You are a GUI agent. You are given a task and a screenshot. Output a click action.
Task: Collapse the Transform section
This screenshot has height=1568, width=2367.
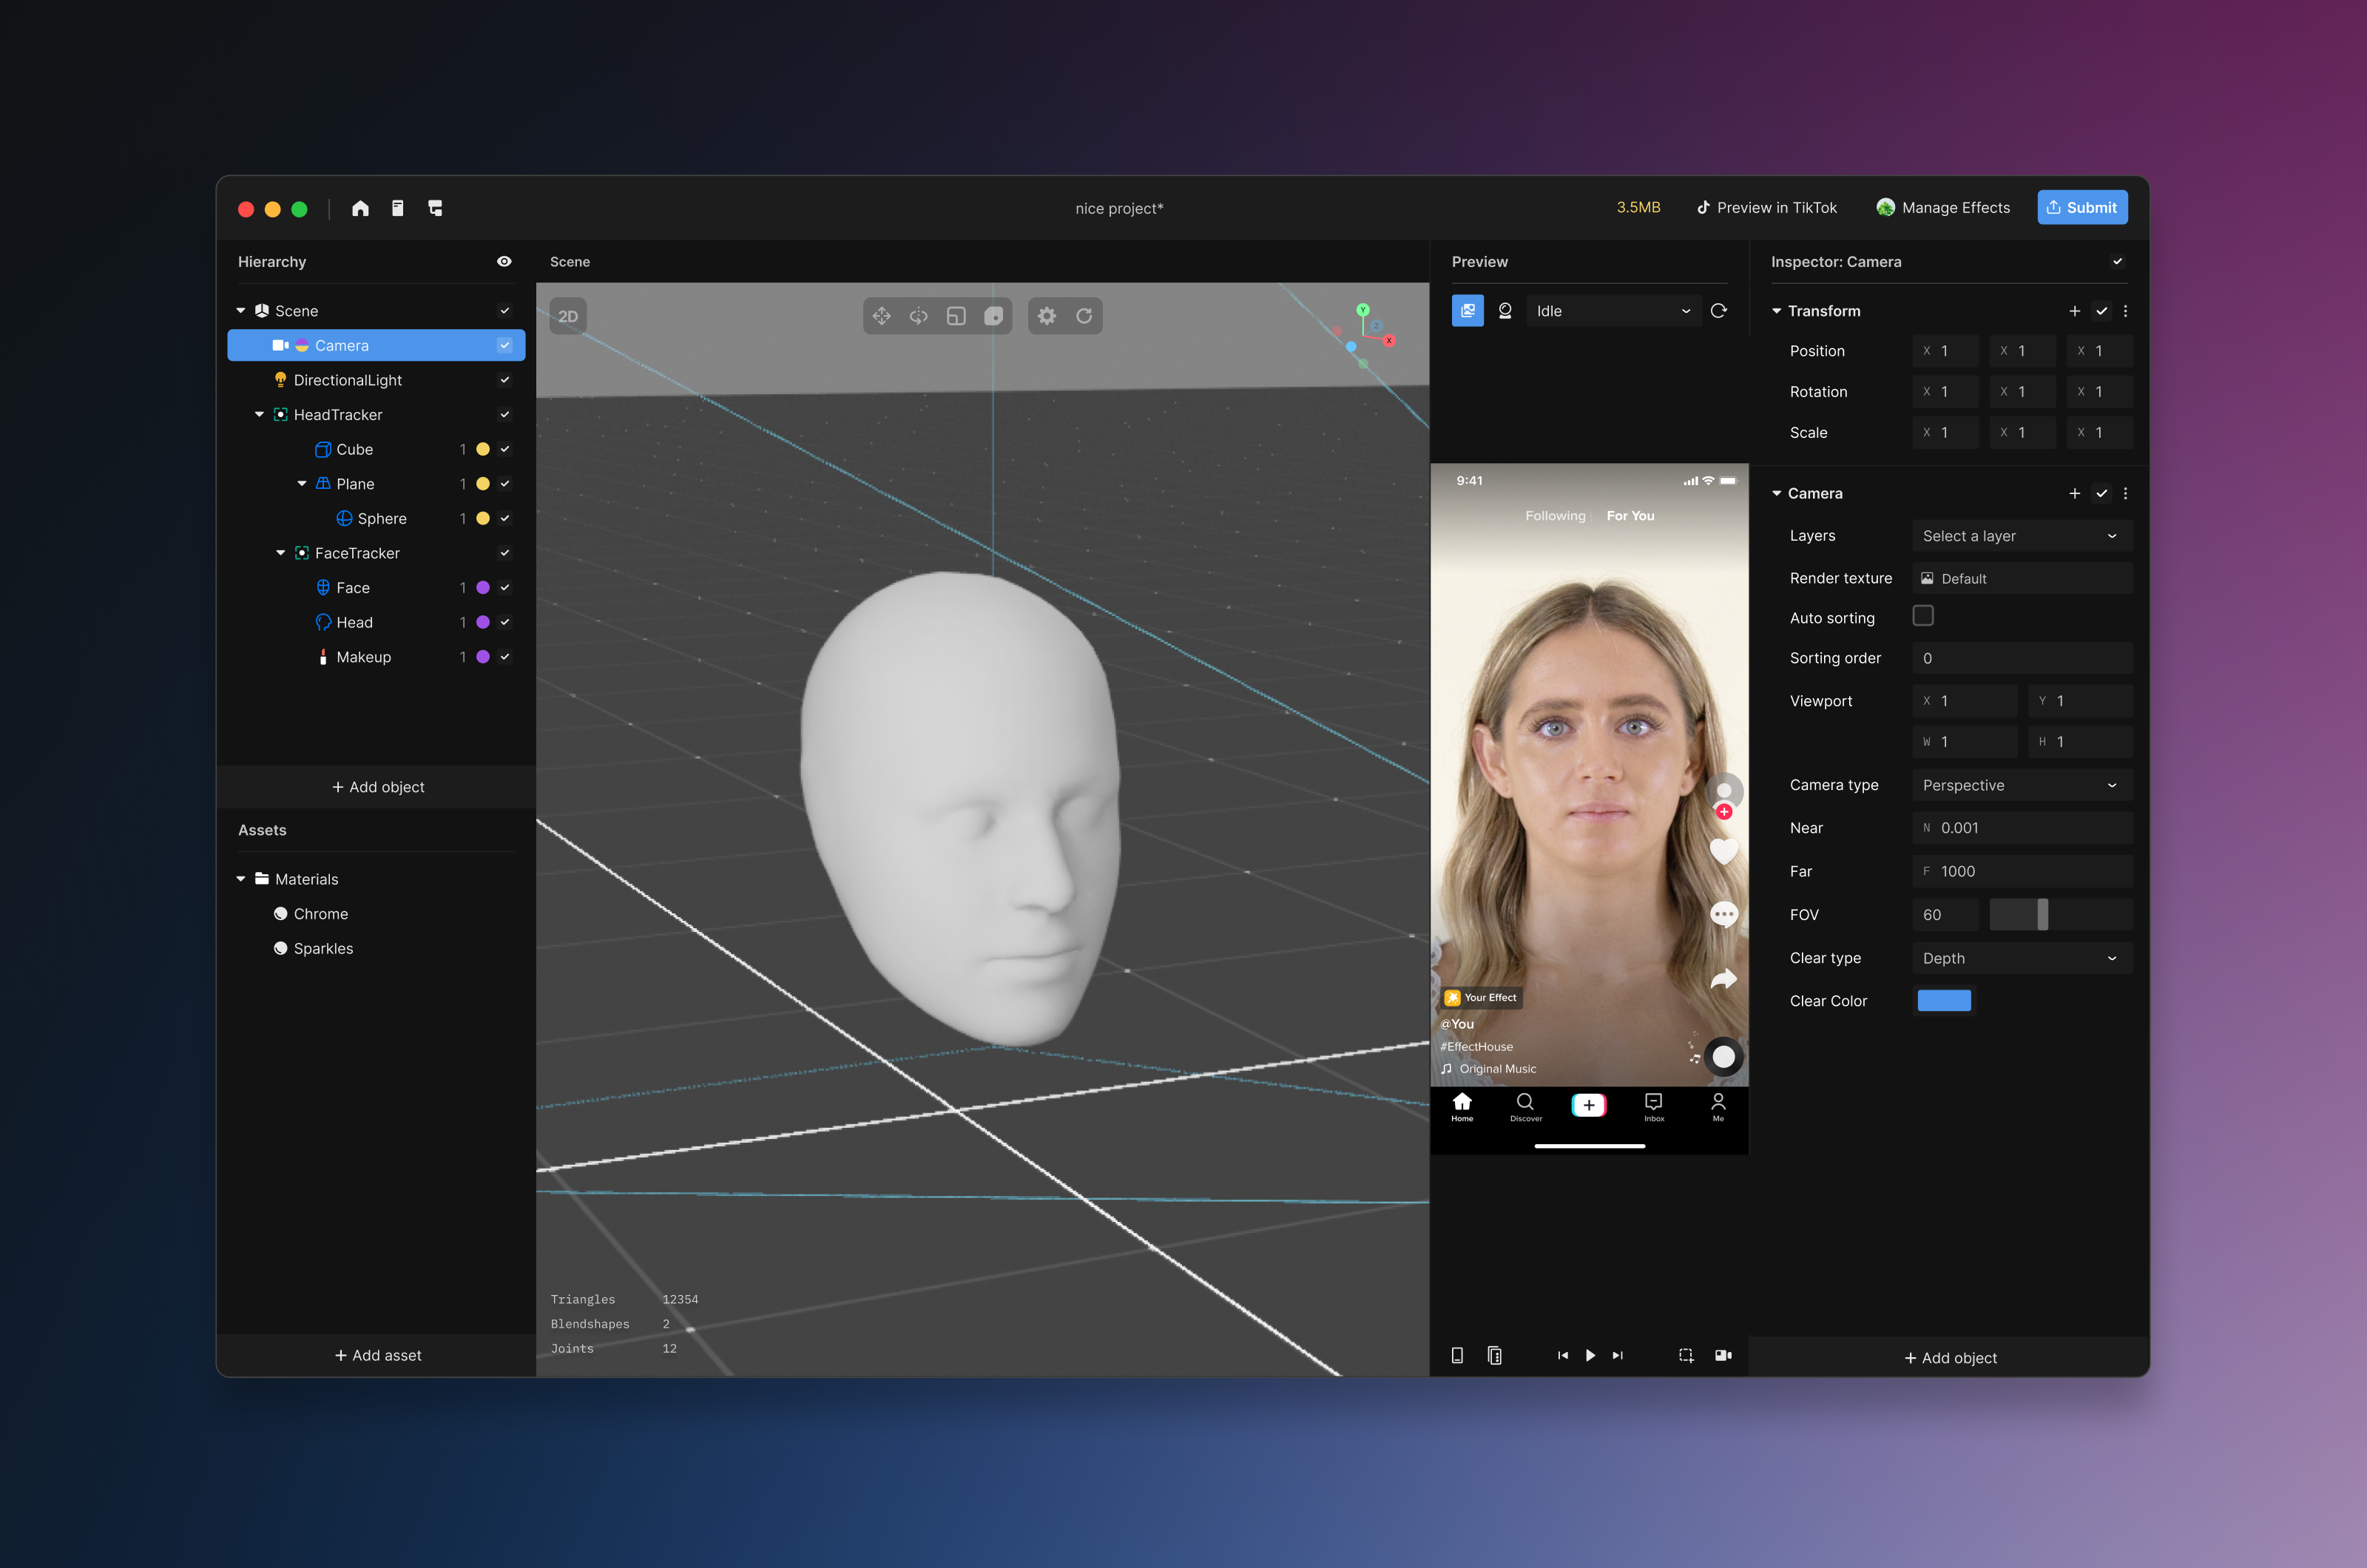click(1777, 311)
